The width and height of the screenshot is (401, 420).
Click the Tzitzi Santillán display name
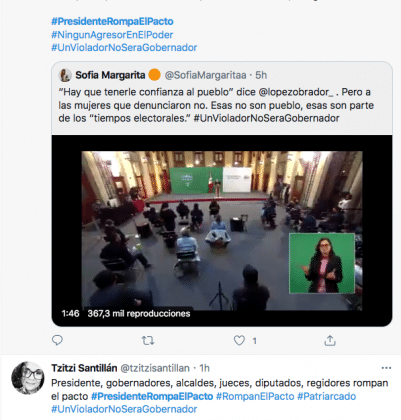point(84,368)
